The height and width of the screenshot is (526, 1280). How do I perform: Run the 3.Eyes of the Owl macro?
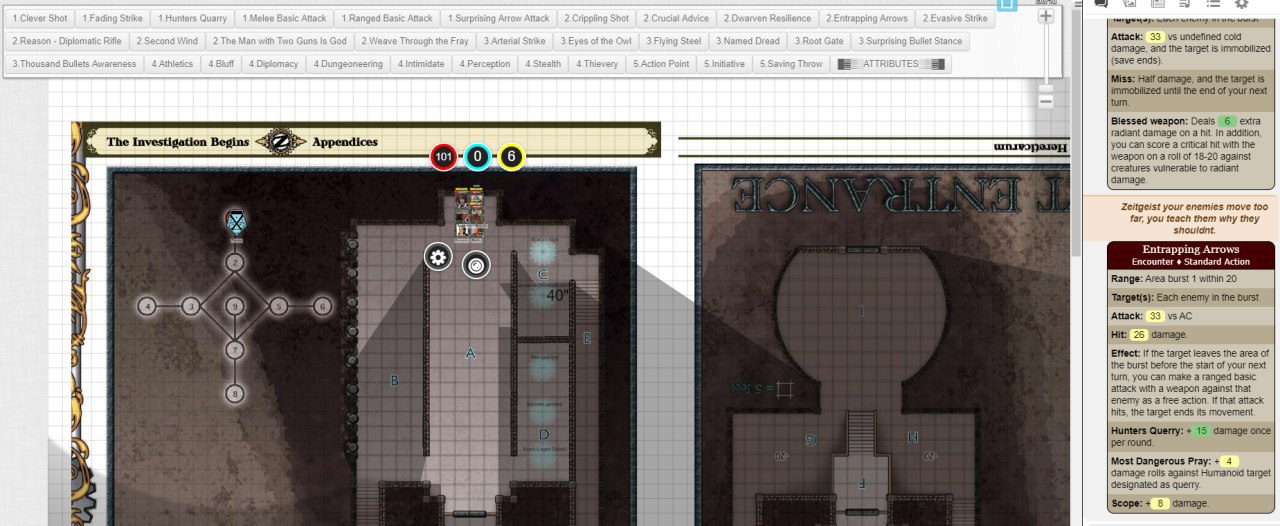point(596,41)
